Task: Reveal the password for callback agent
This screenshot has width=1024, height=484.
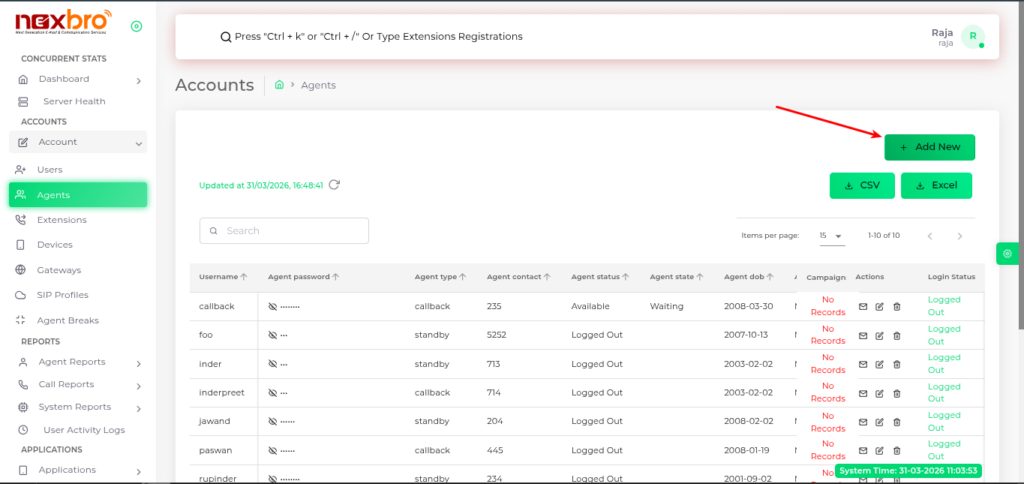Action: tap(273, 306)
